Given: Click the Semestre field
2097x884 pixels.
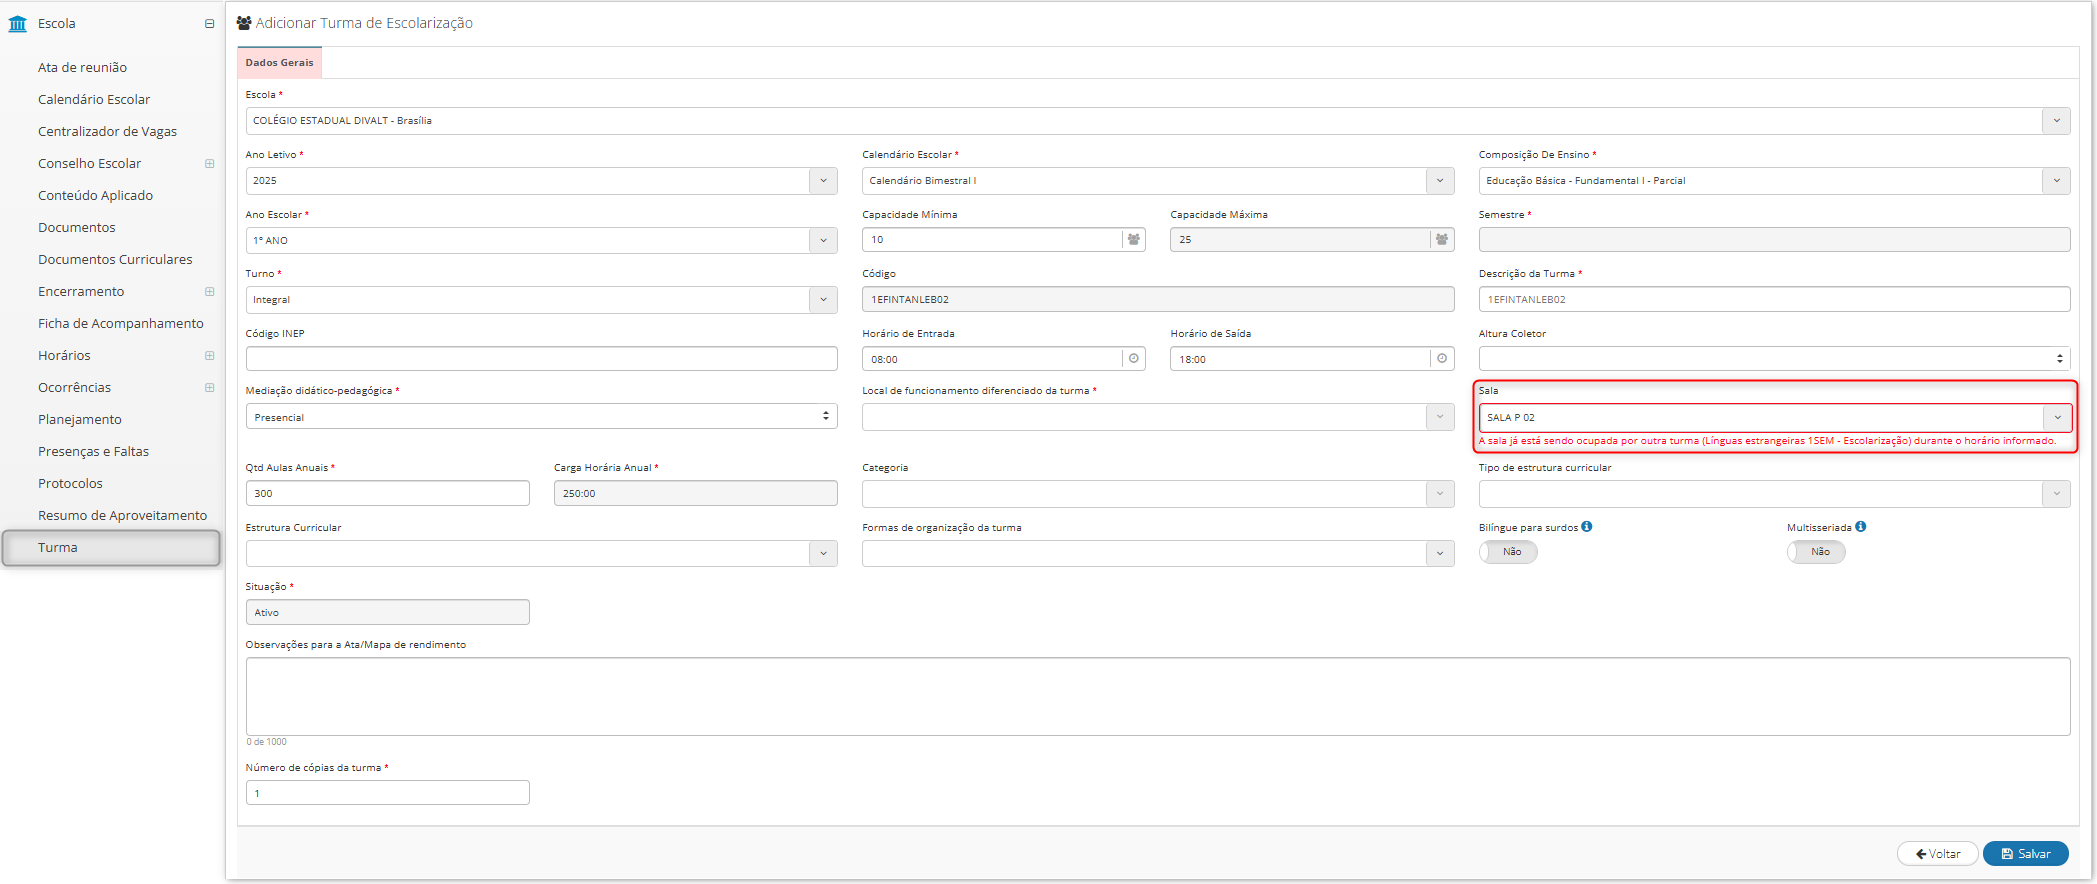Looking at the screenshot, I should tap(1774, 240).
